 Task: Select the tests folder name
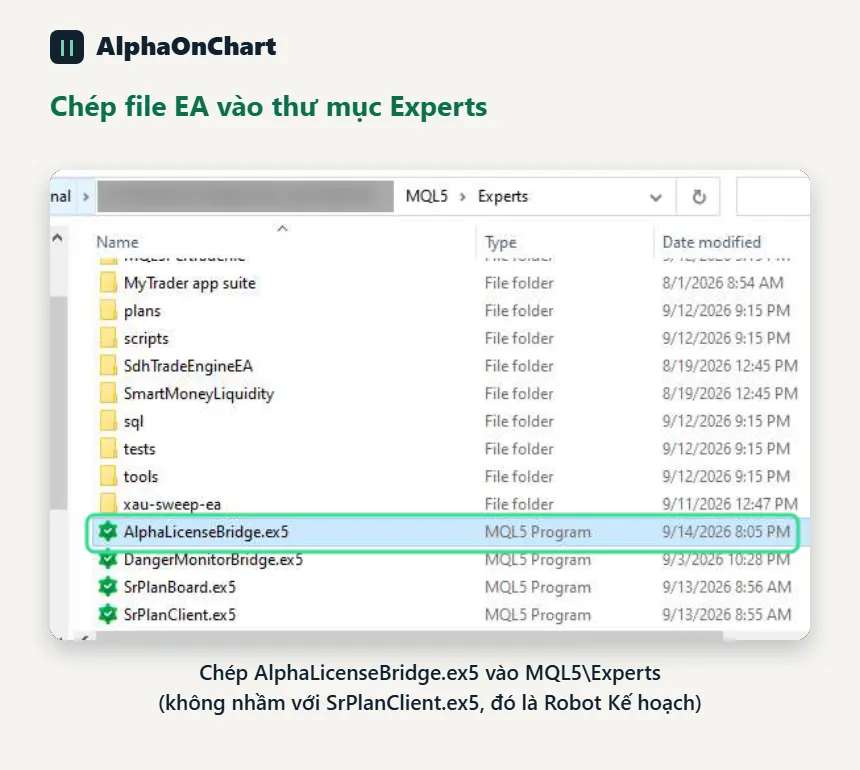139,449
